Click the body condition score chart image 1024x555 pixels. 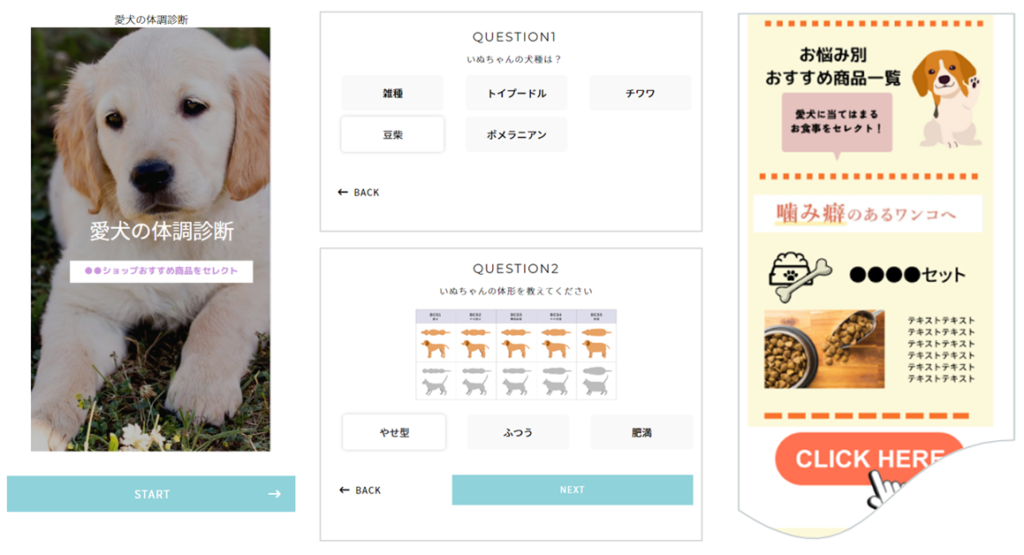click(516, 355)
